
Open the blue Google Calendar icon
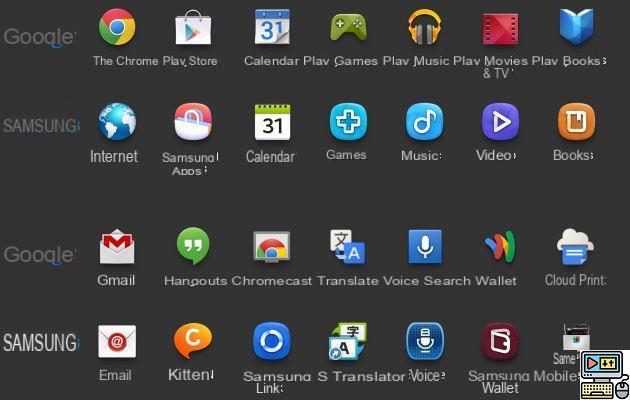272,27
